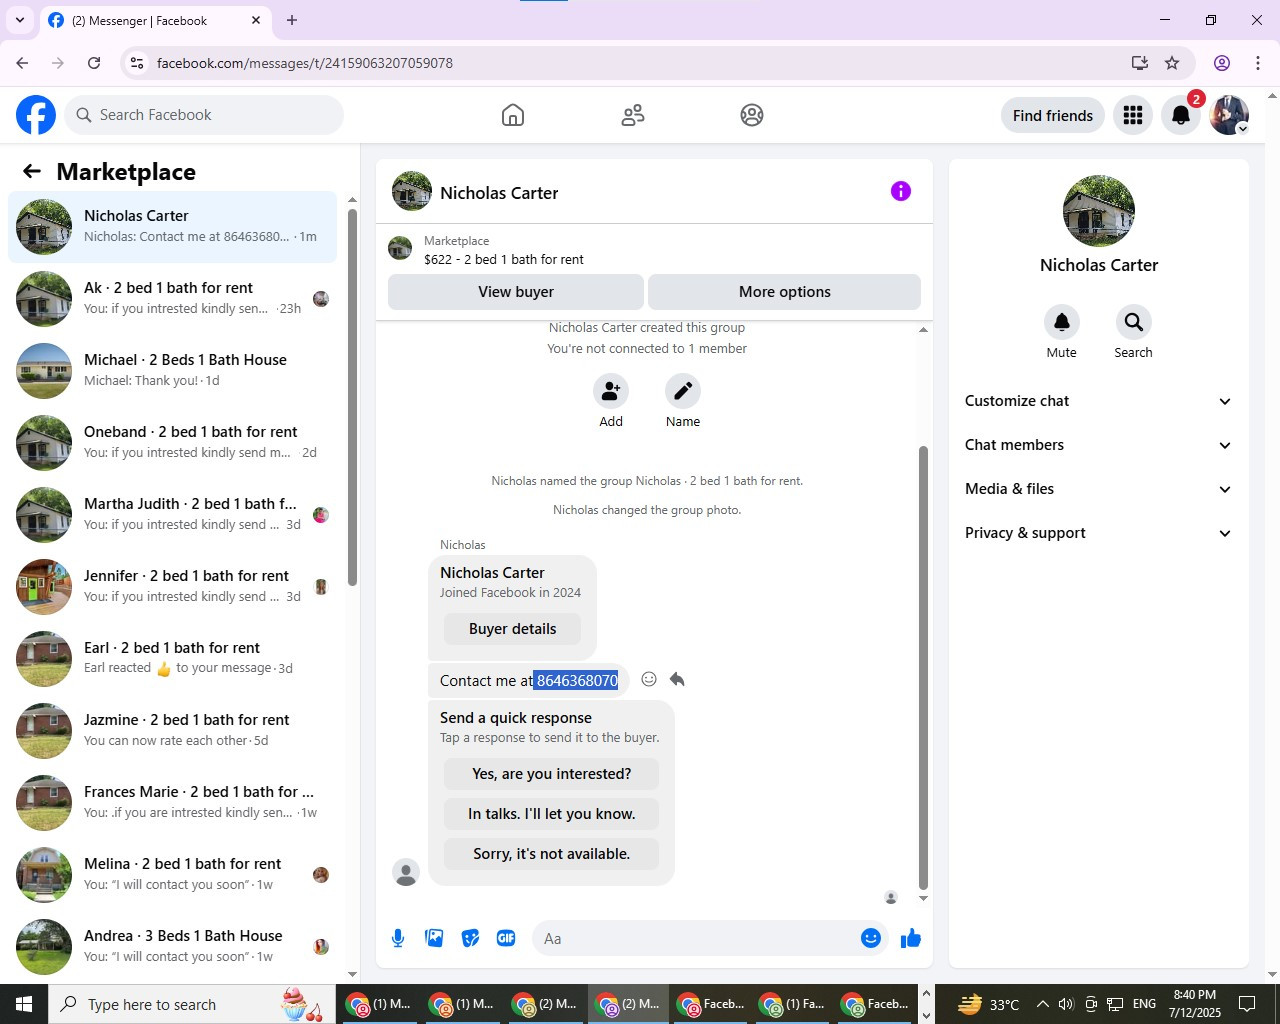The width and height of the screenshot is (1280, 1024).
Task: Open Nicholas Carter's large profile thumbnail
Action: (1099, 211)
